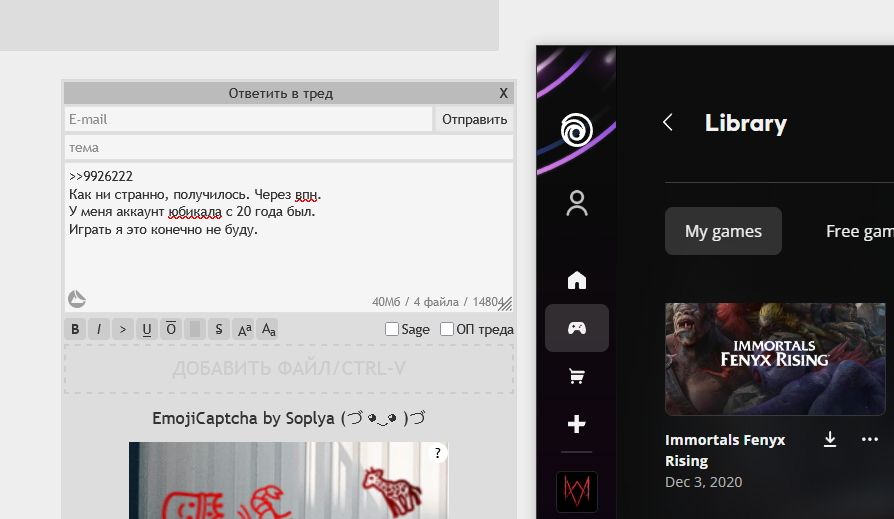Screen dimensions: 894x519
Task: Apply superscript formatting button
Action: tap(244, 329)
